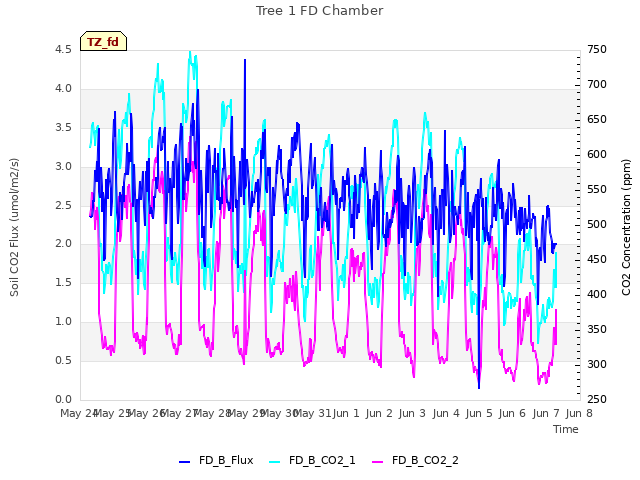
Task: Click the chart title Tree 1 FD Chamber
Action: pyautogui.click(x=320, y=11)
